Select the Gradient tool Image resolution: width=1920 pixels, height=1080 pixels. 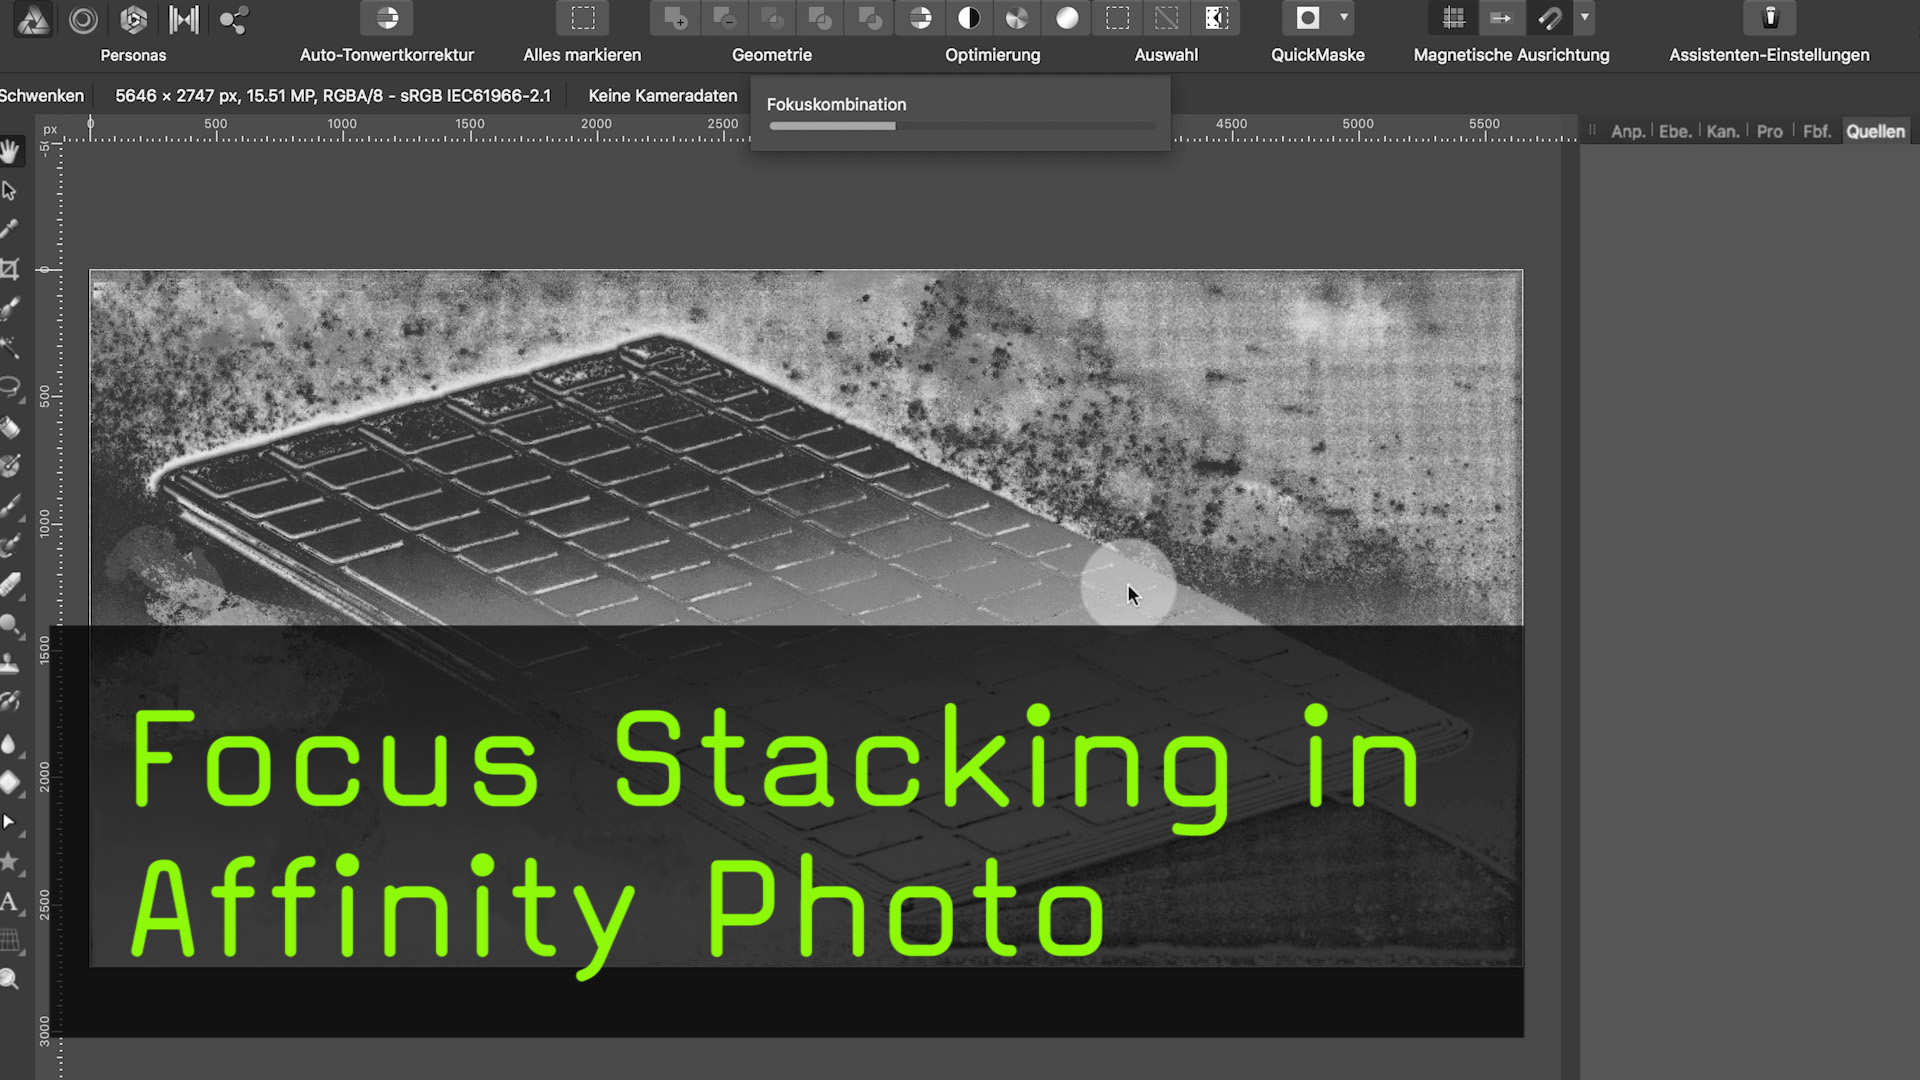coord(10,467)
